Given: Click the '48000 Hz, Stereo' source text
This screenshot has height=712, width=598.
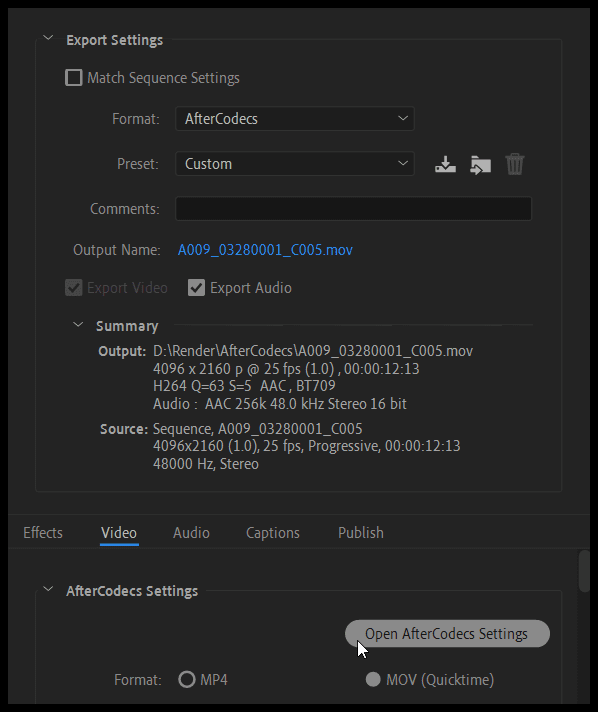Looking at the screenshot, I should 206,464.
